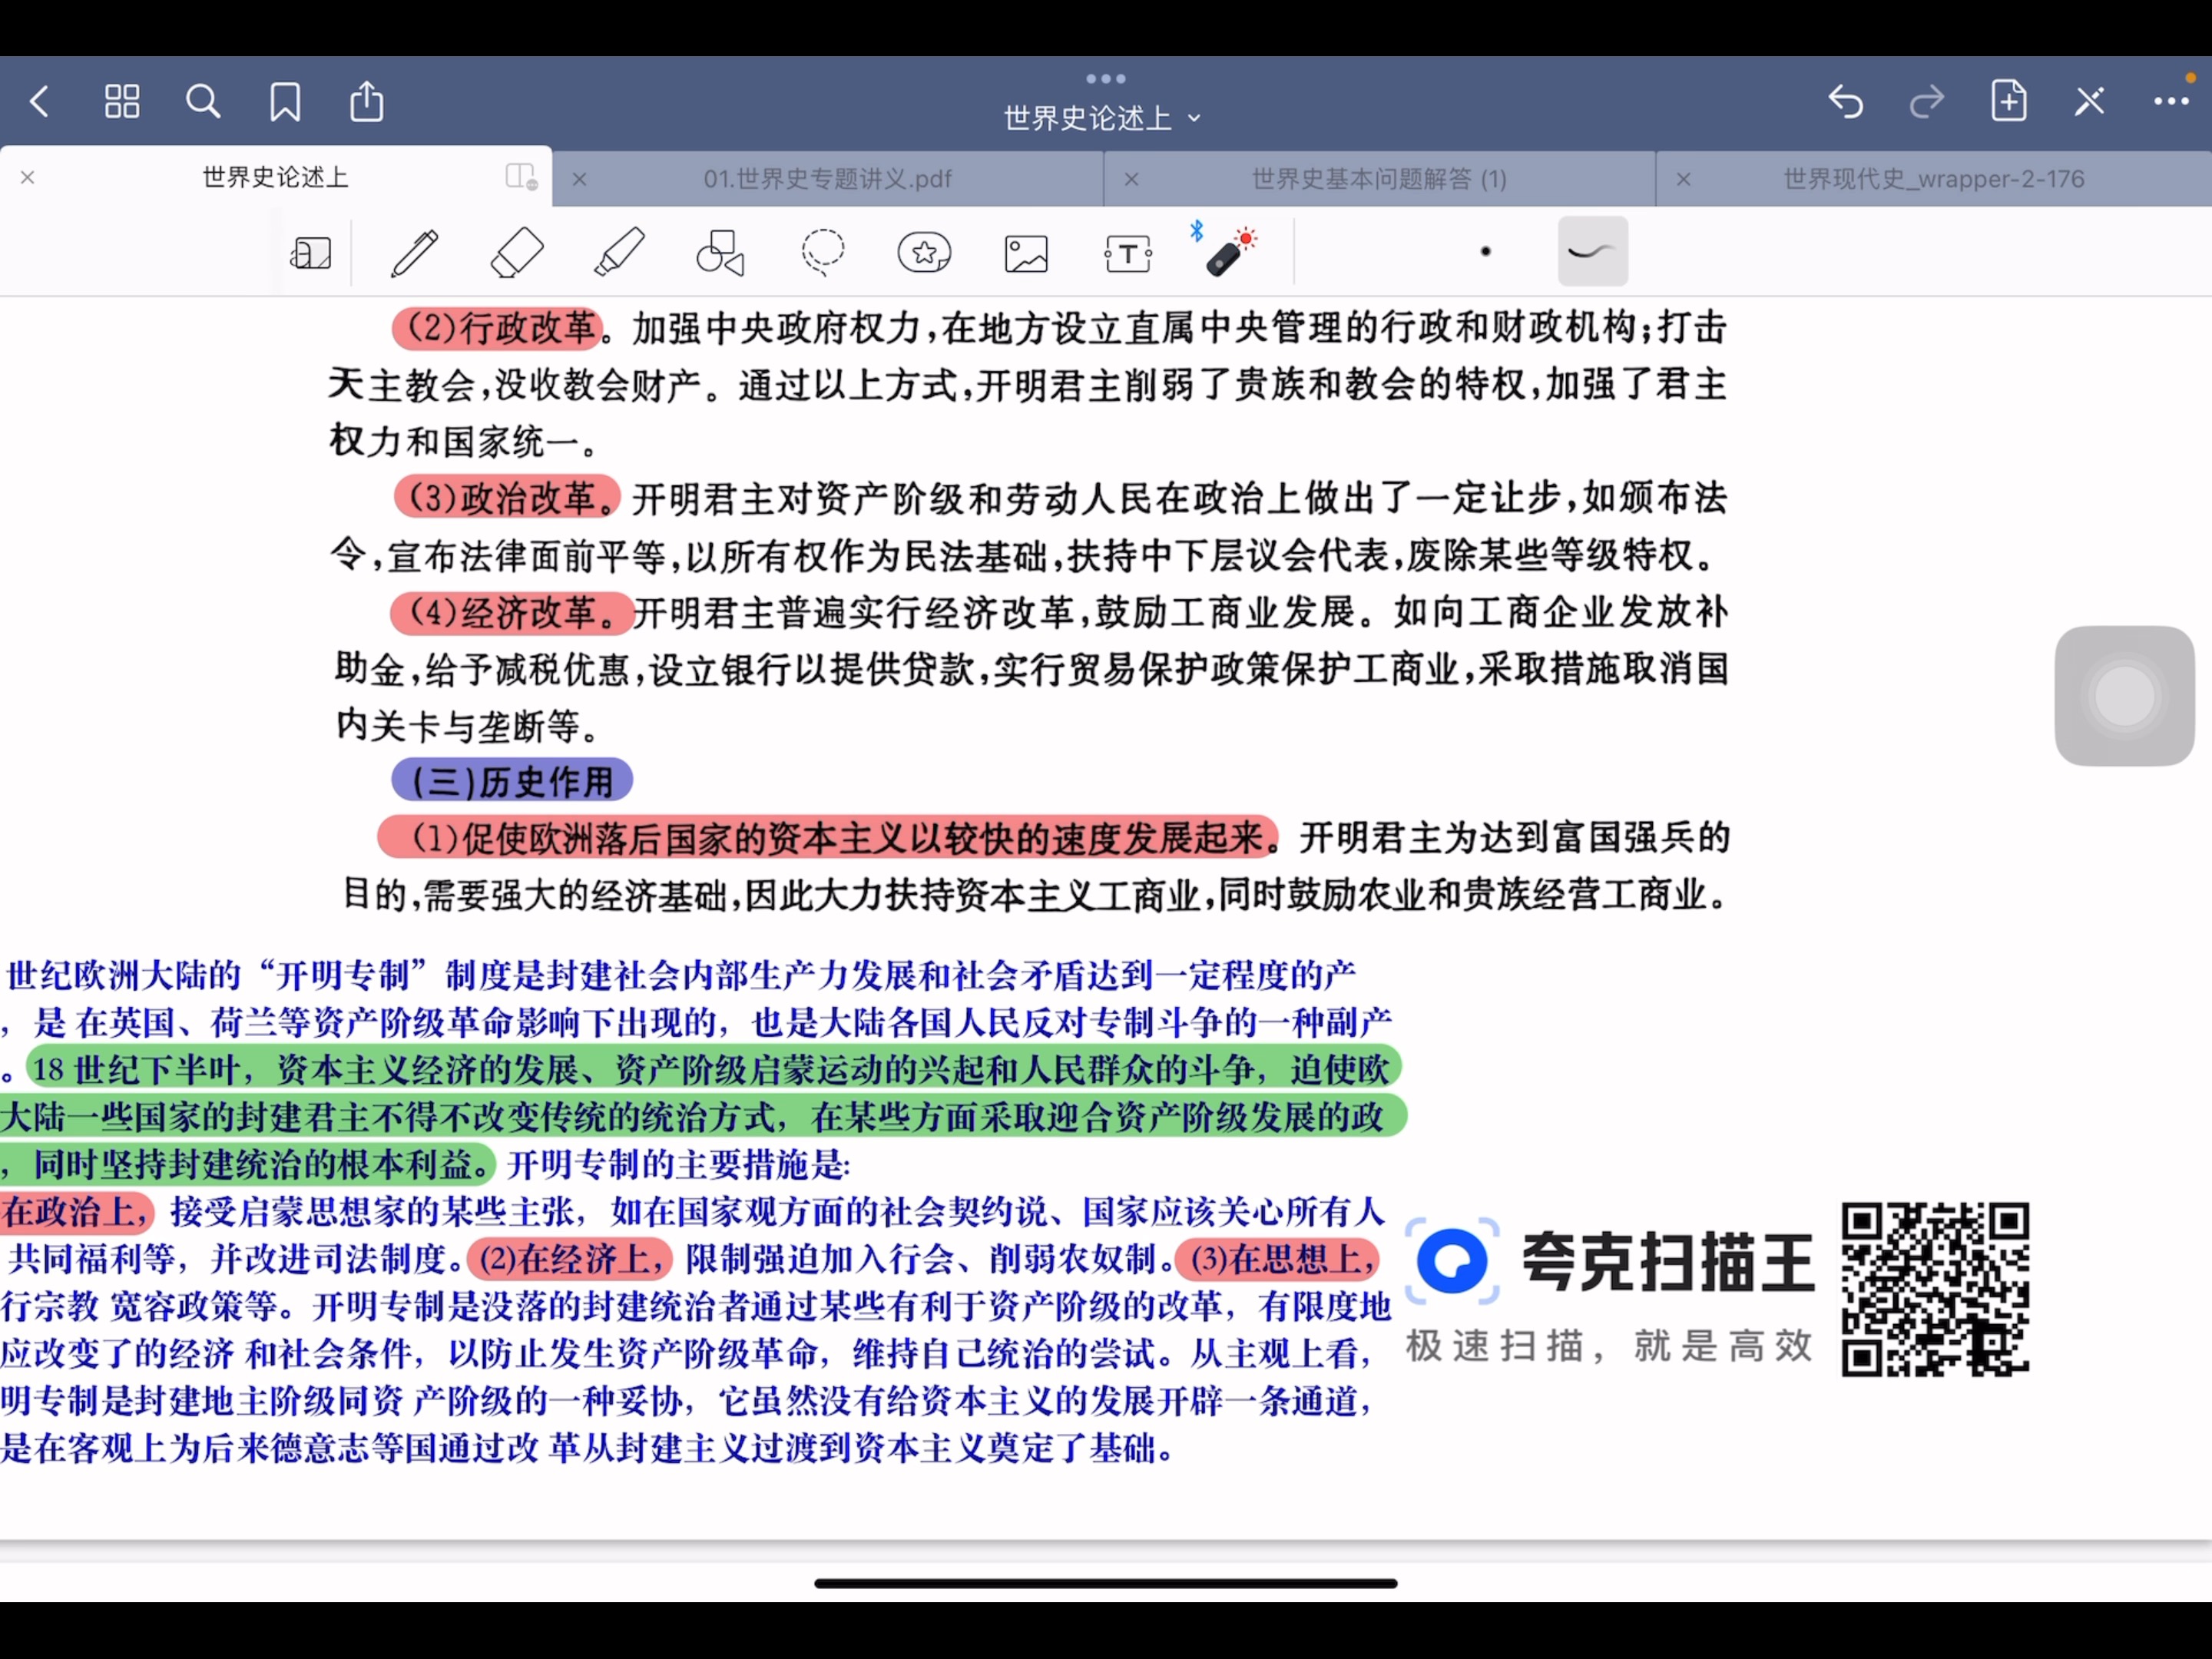The height and width of the screenshot is (1659, 2212).
Task: Bookmark the current page
Action: tap(285, 101)
